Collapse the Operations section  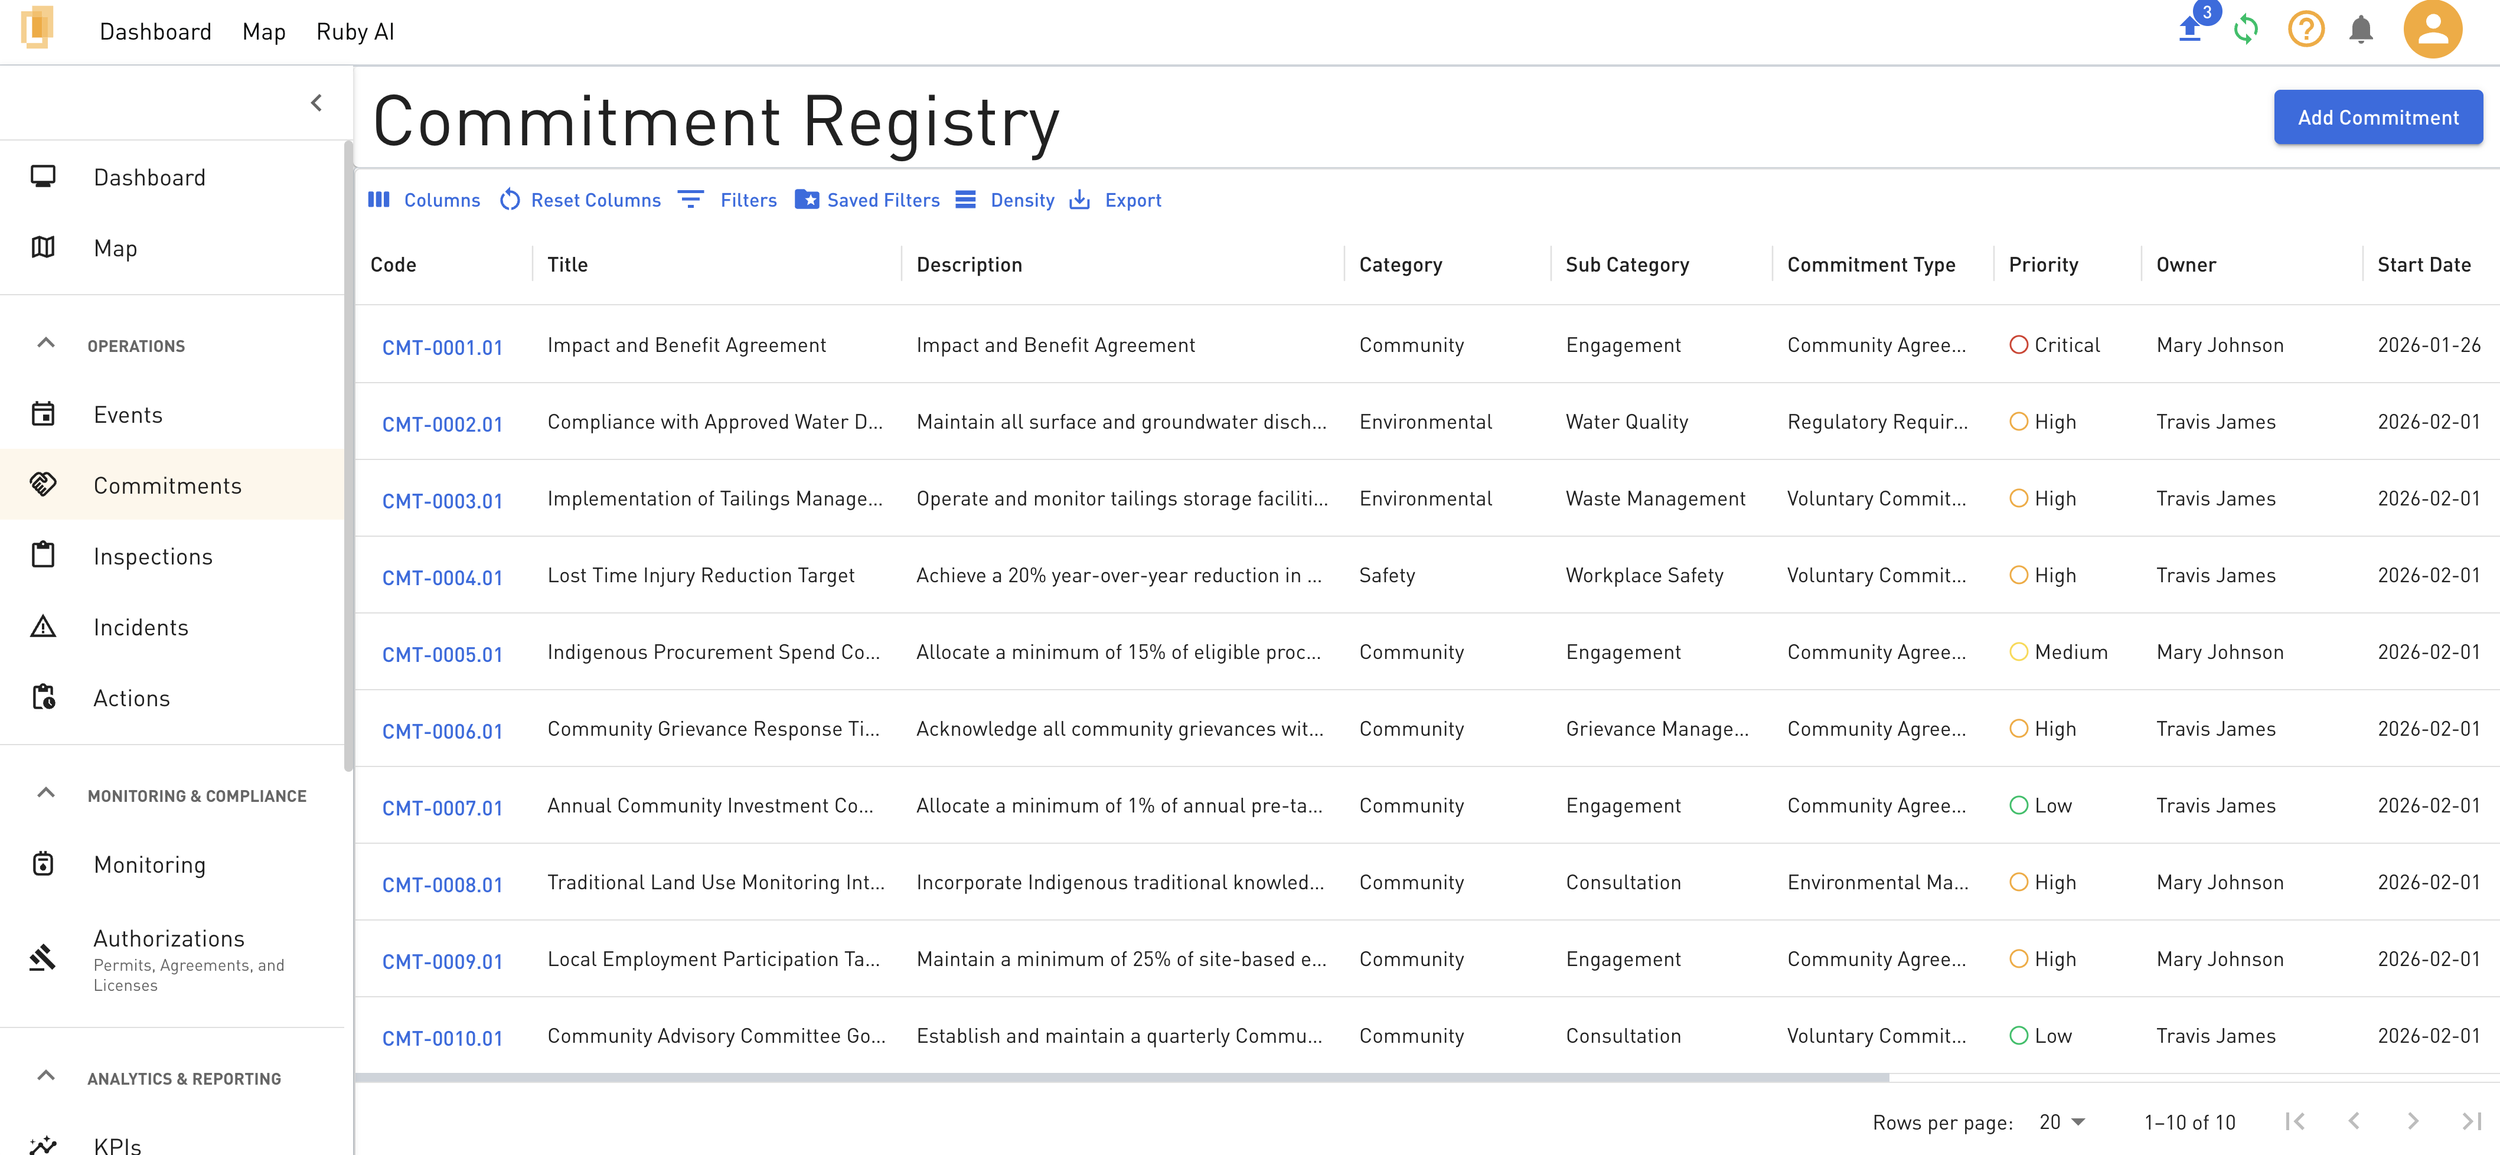(x=46, y=344)
